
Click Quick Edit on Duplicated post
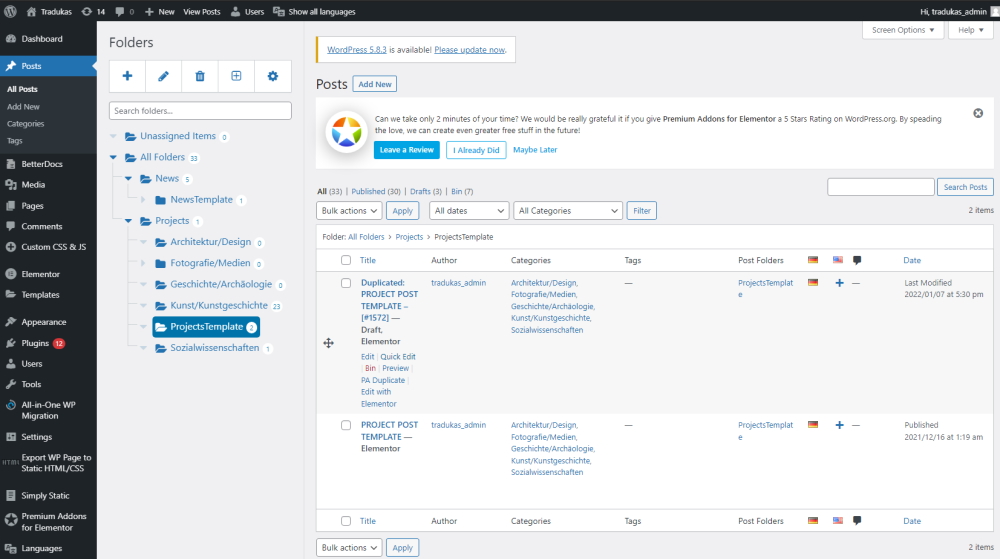pos(398,357)
